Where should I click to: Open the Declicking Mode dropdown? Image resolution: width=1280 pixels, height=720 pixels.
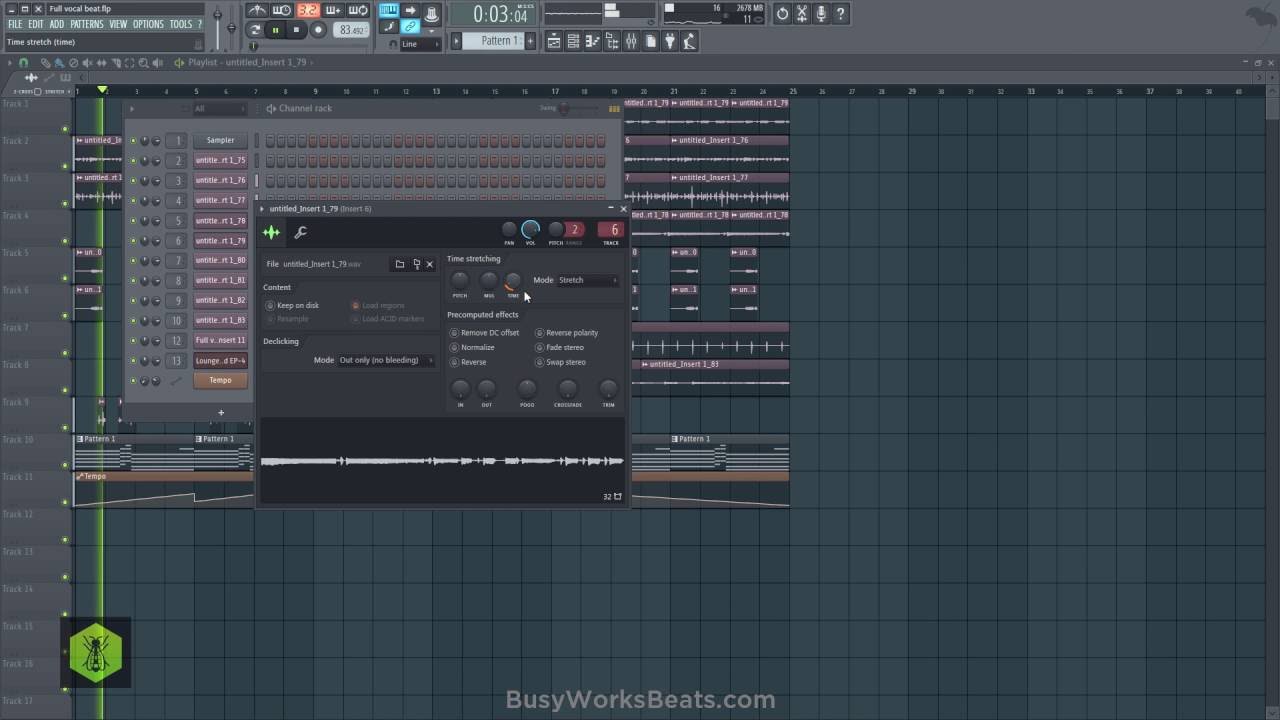click(x=386, y=360)
